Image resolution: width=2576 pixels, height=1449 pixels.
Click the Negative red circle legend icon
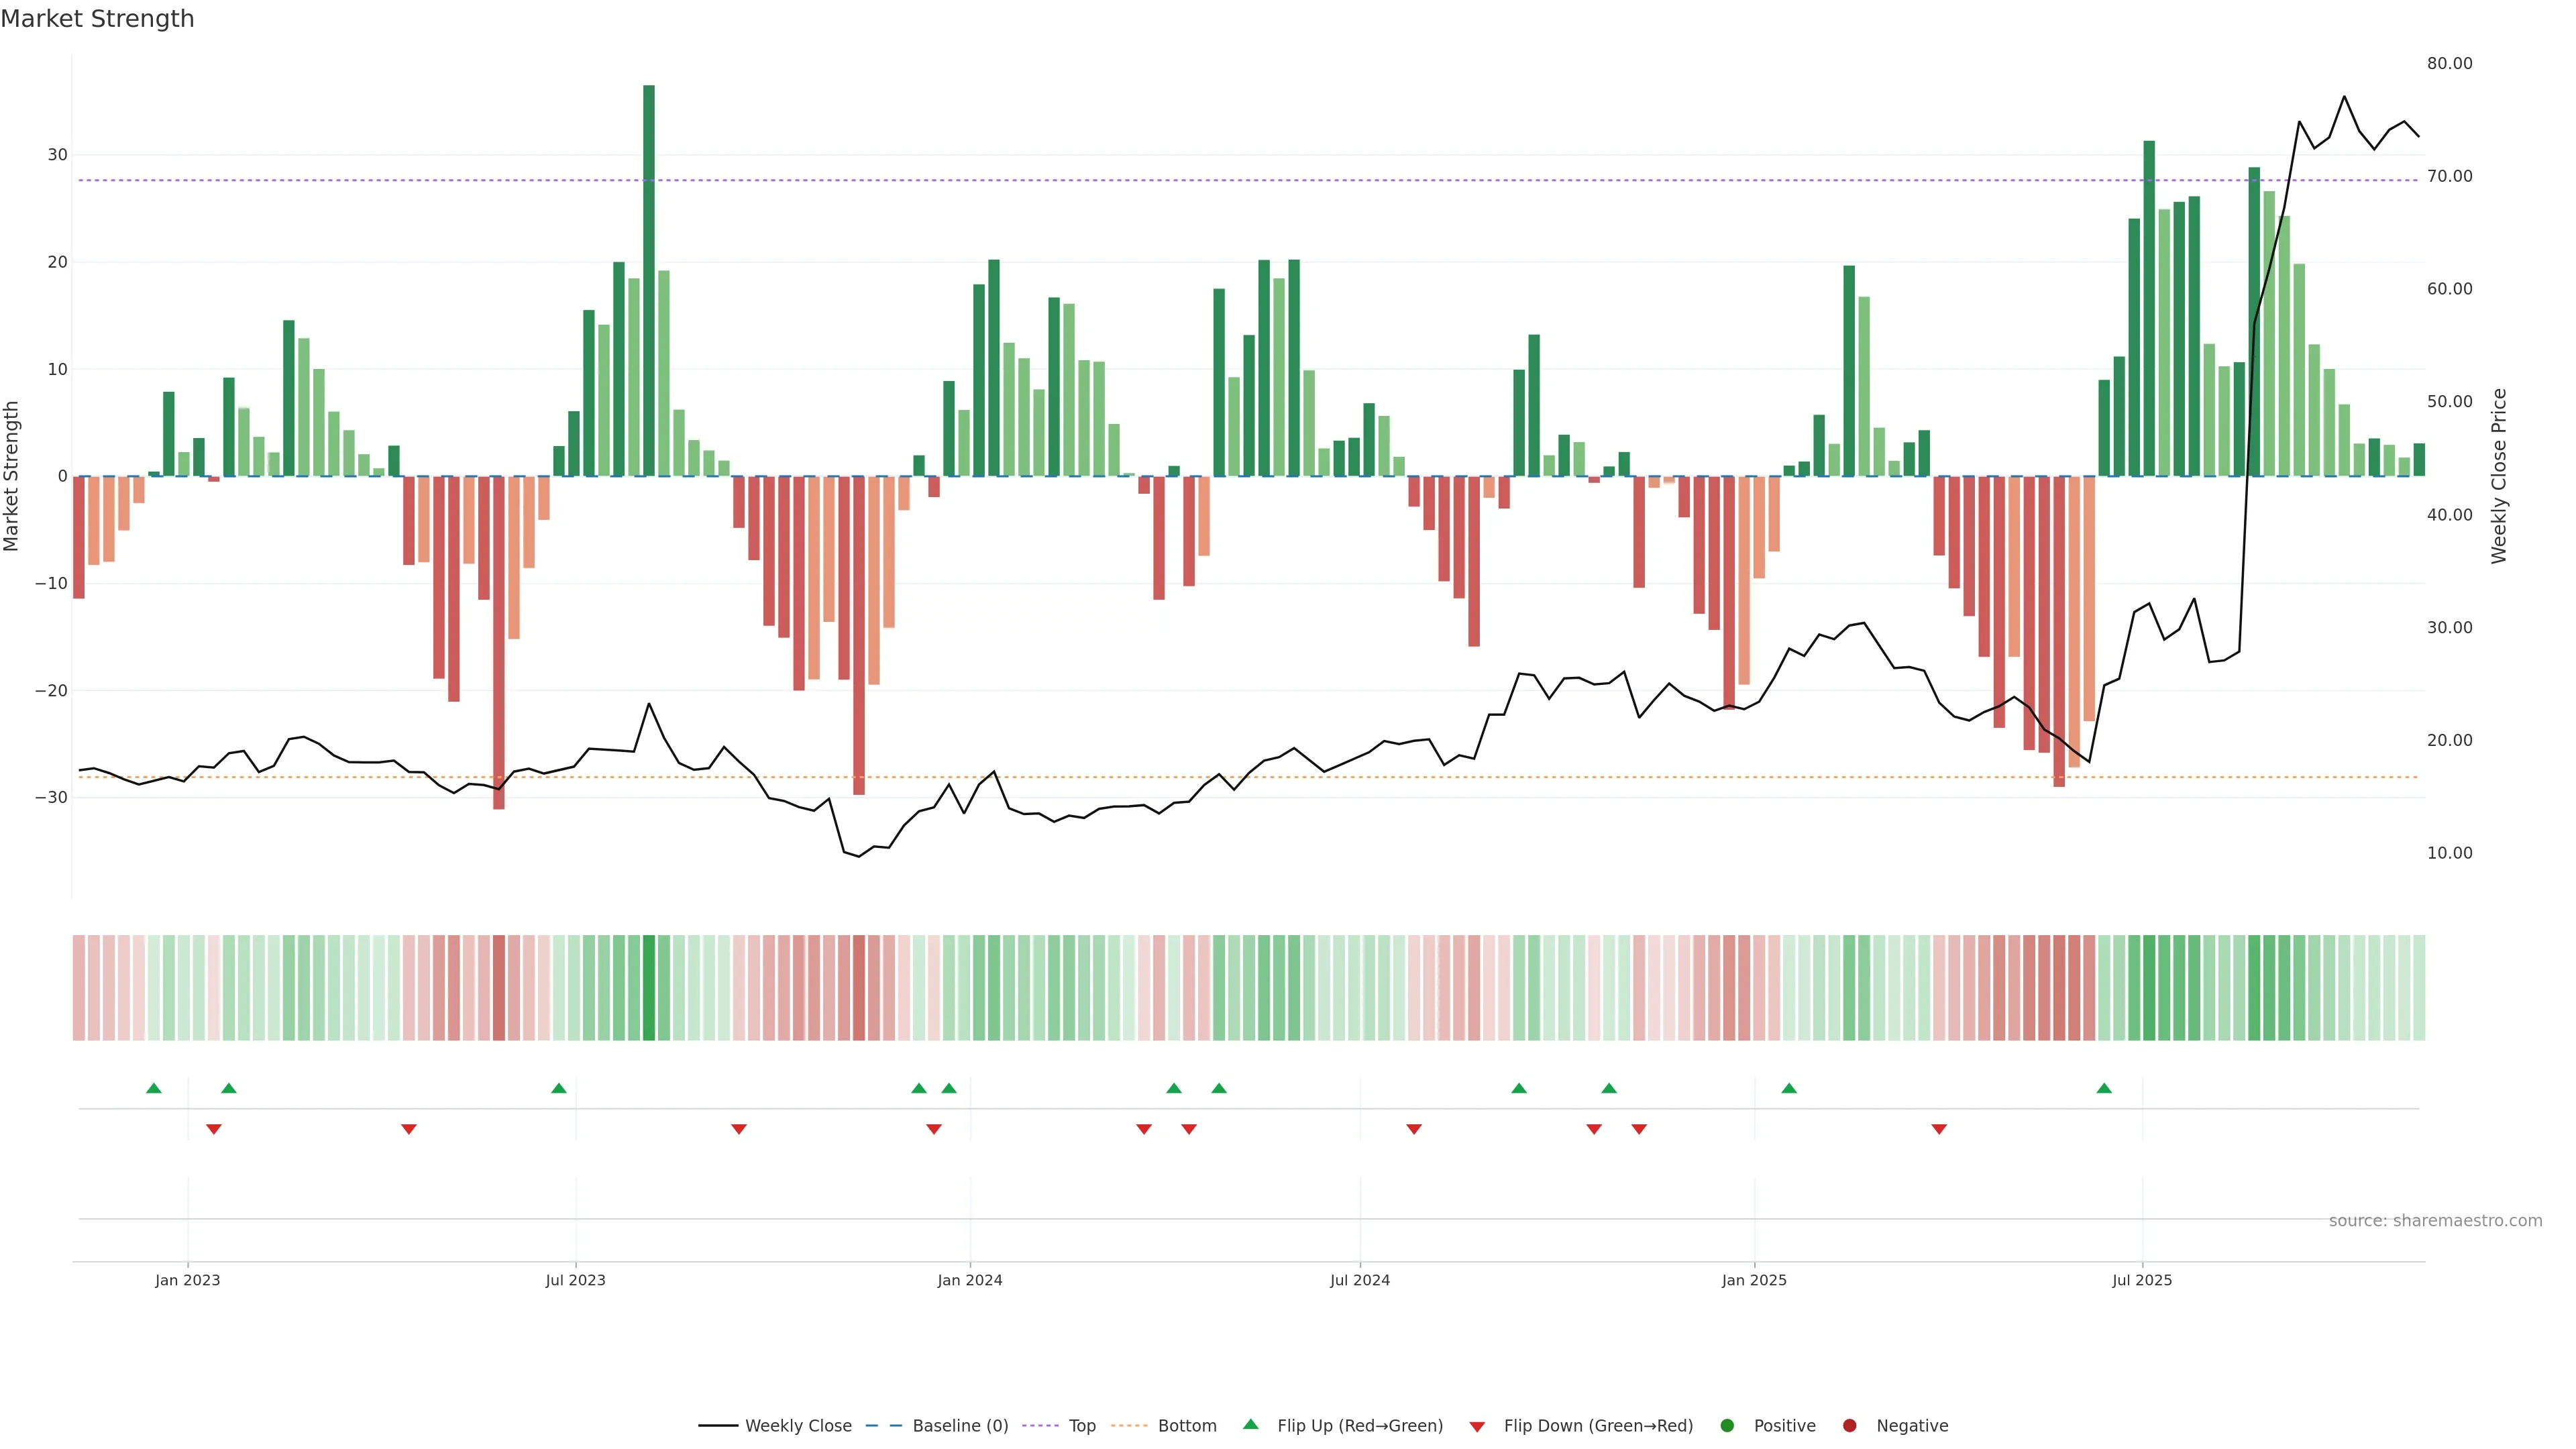[x=1849, y=1426]
